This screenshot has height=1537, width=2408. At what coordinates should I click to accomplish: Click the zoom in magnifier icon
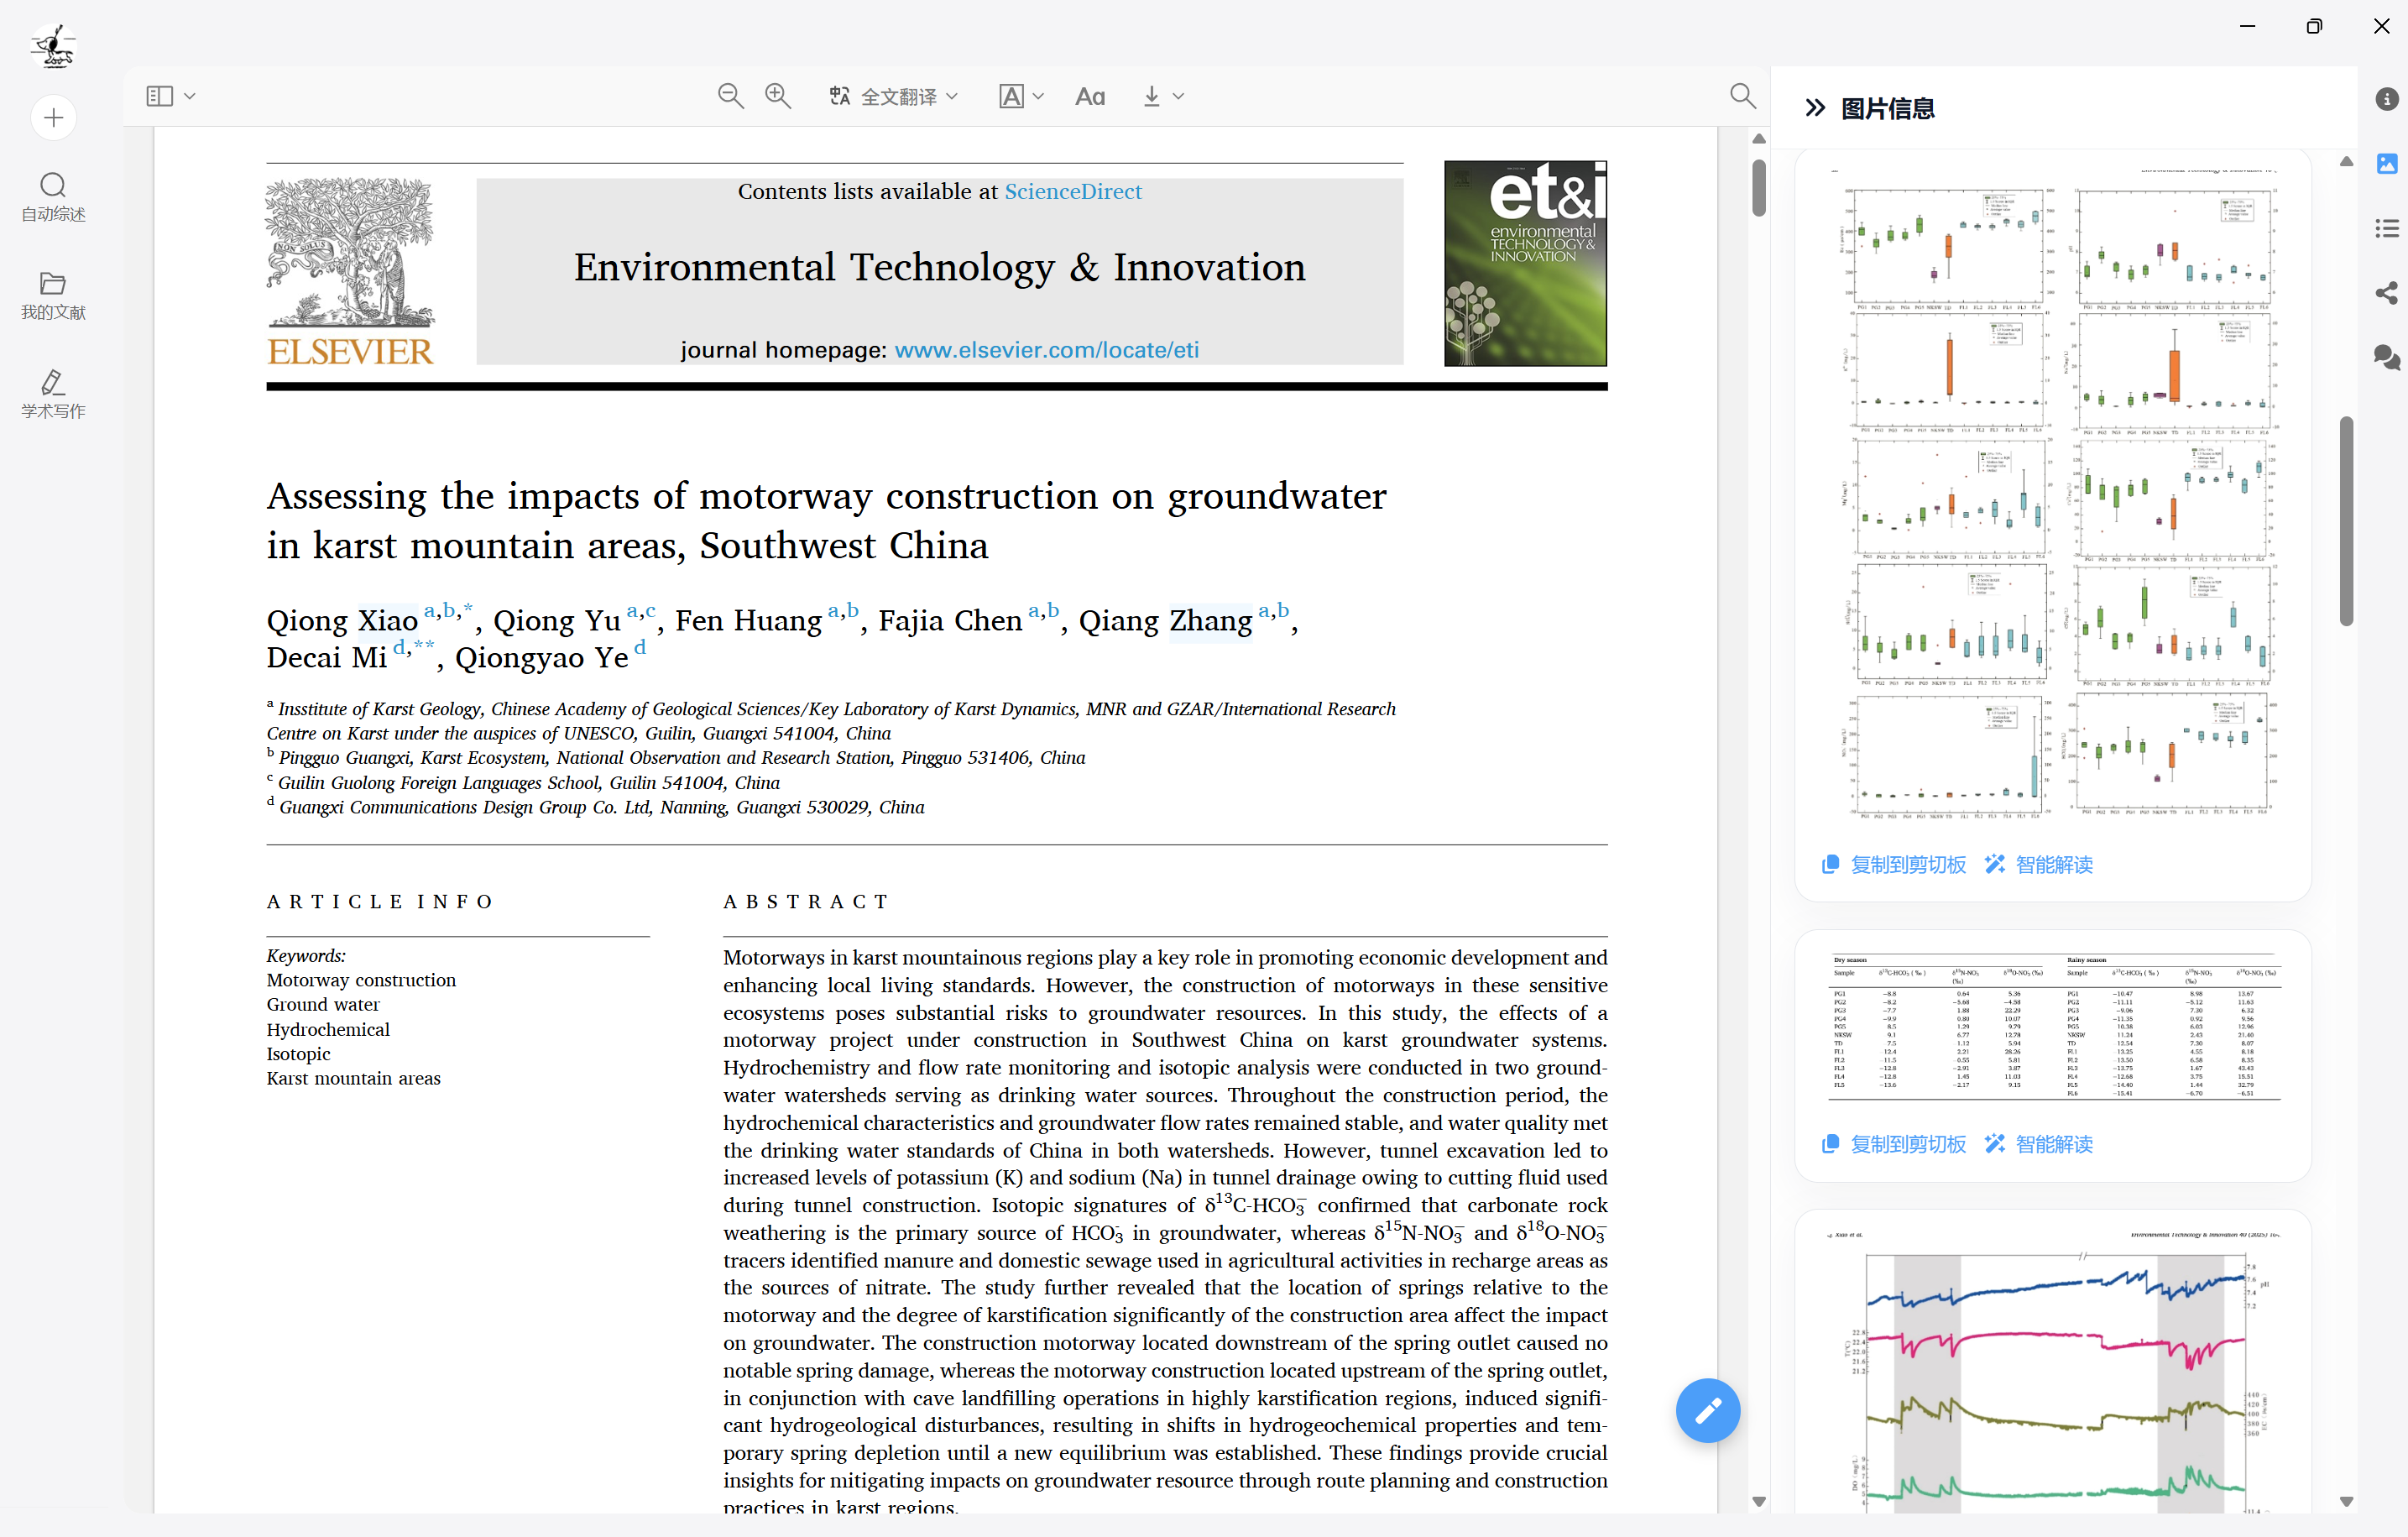point(777,96)
